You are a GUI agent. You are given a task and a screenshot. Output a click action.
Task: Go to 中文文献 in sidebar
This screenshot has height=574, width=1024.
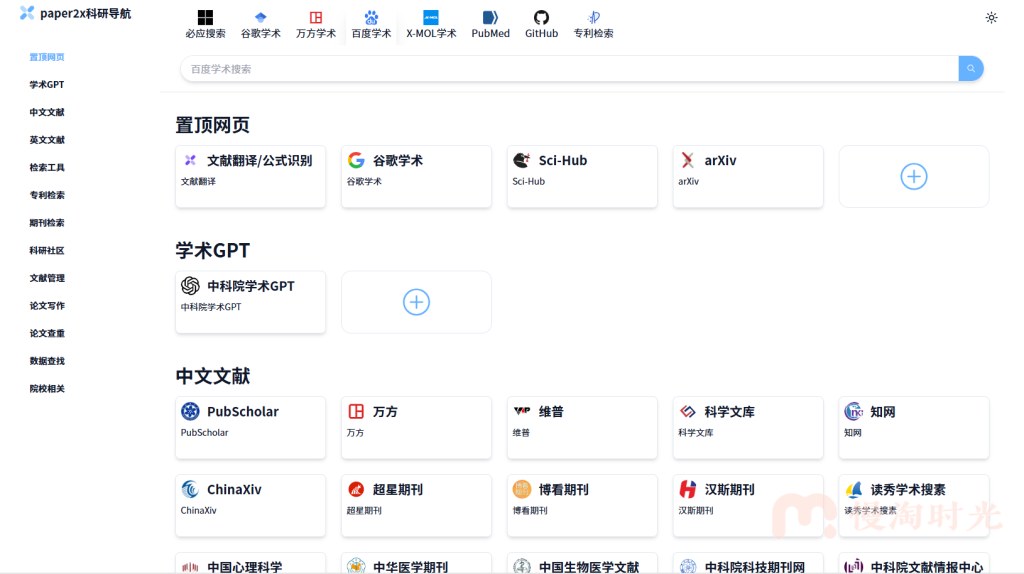(47, 112)
